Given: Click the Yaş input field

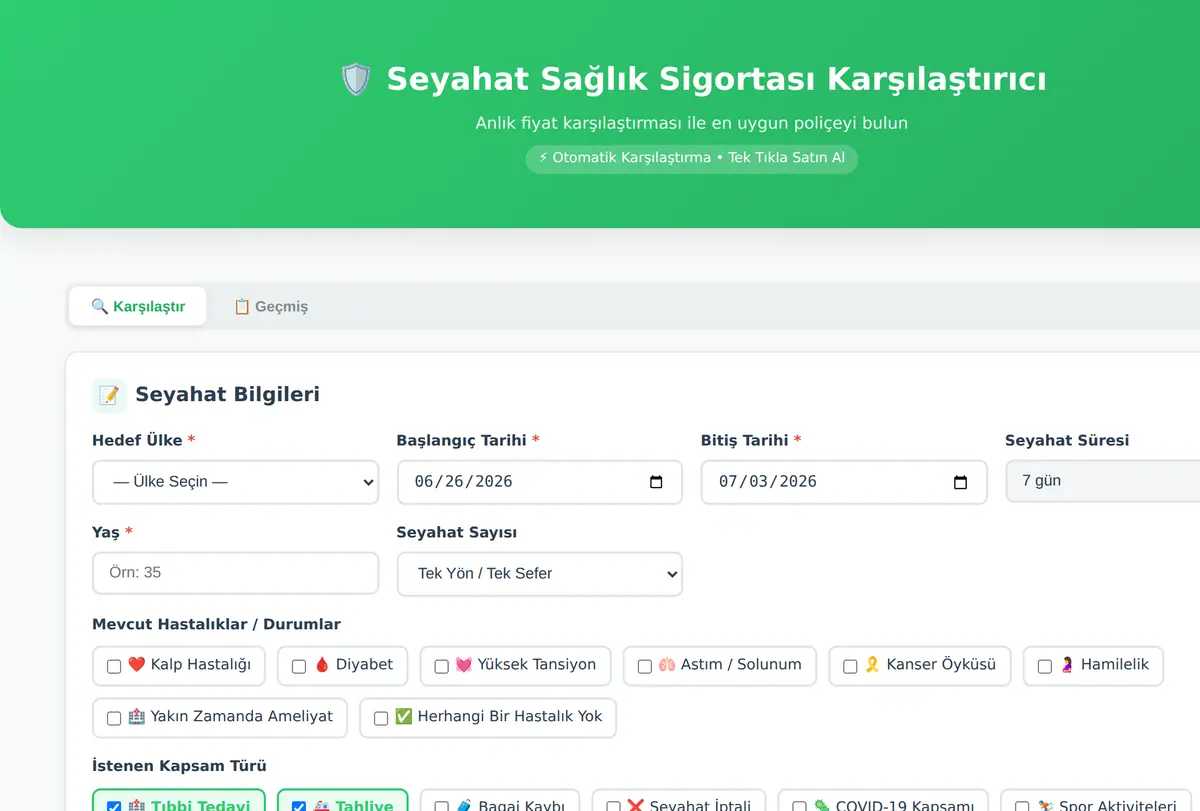Looking at the screenshot, I should (236, 573).
